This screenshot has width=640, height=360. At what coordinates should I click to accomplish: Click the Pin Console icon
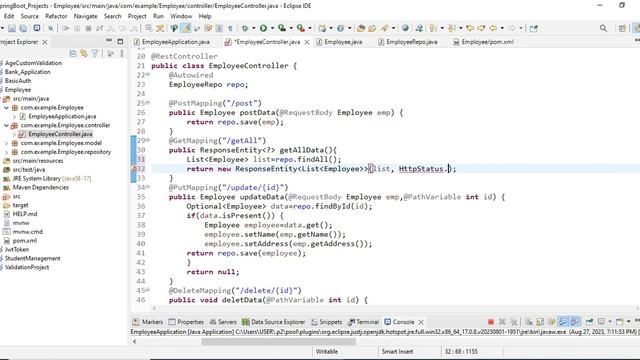click(x=589, y=322)
